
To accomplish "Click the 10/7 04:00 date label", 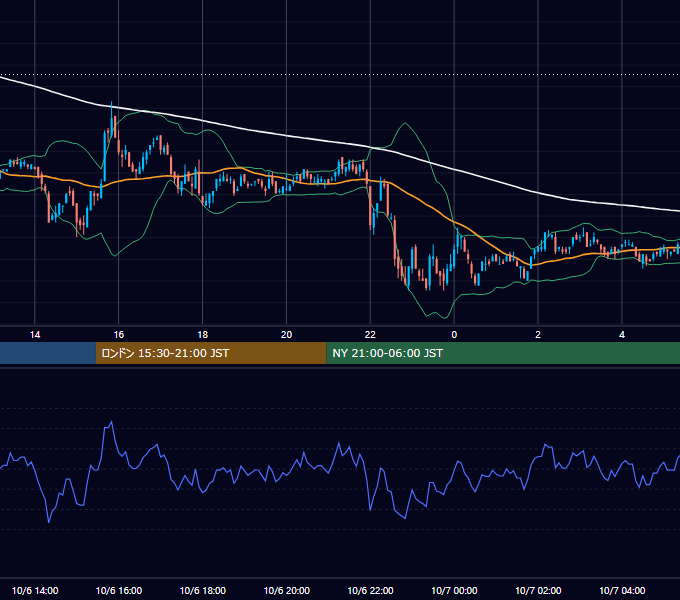I will (x=622, y=590).
